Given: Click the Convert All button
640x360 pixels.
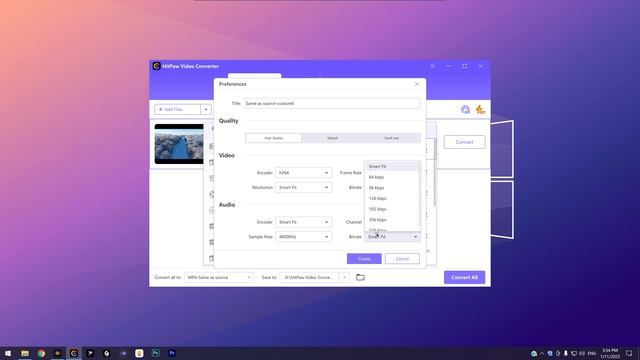Looking at the screenshot, I should click(464, 277).
